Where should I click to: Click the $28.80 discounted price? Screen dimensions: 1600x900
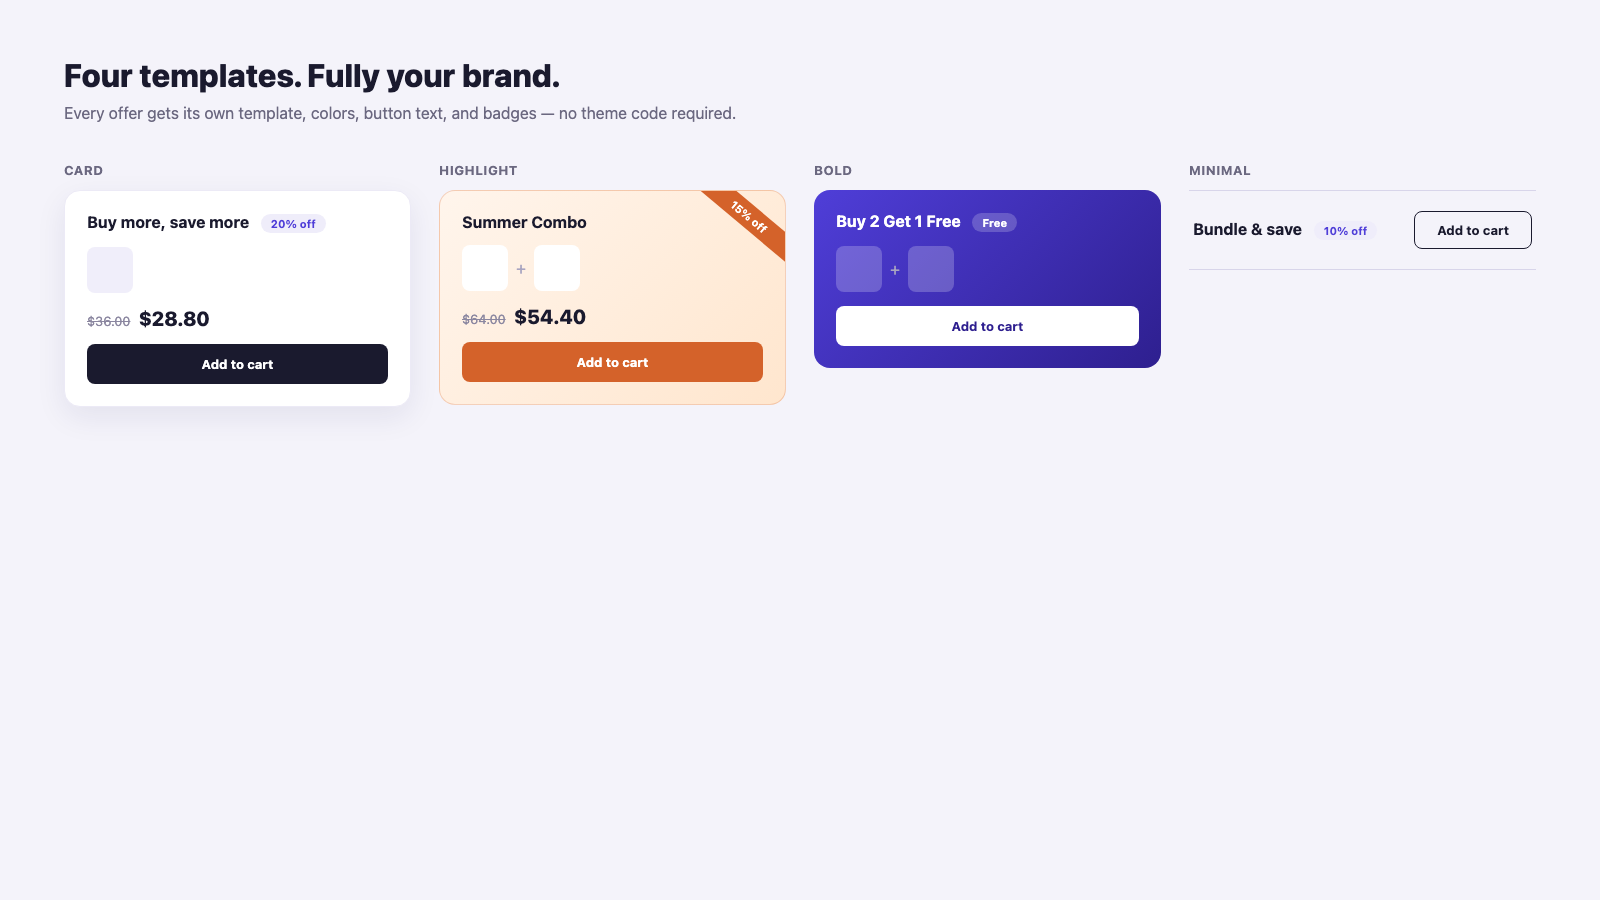(174, 319)
